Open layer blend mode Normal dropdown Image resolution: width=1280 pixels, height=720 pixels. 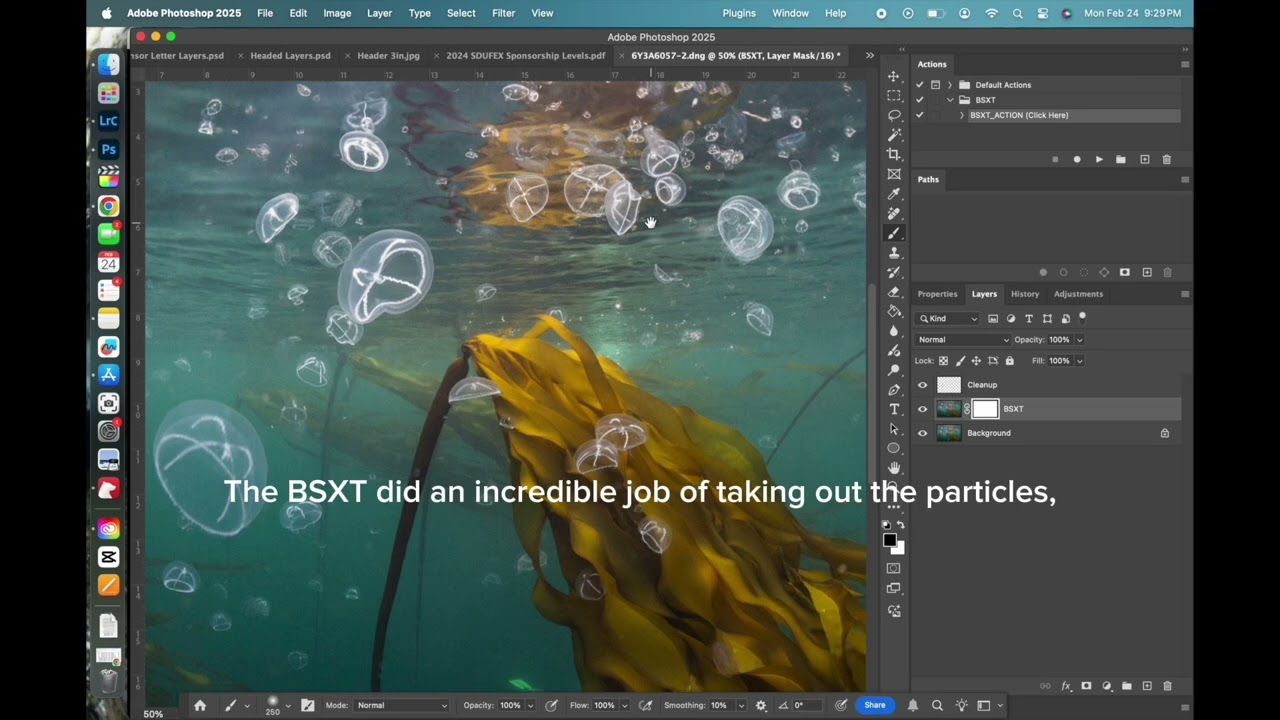click(x=963, y=340)
